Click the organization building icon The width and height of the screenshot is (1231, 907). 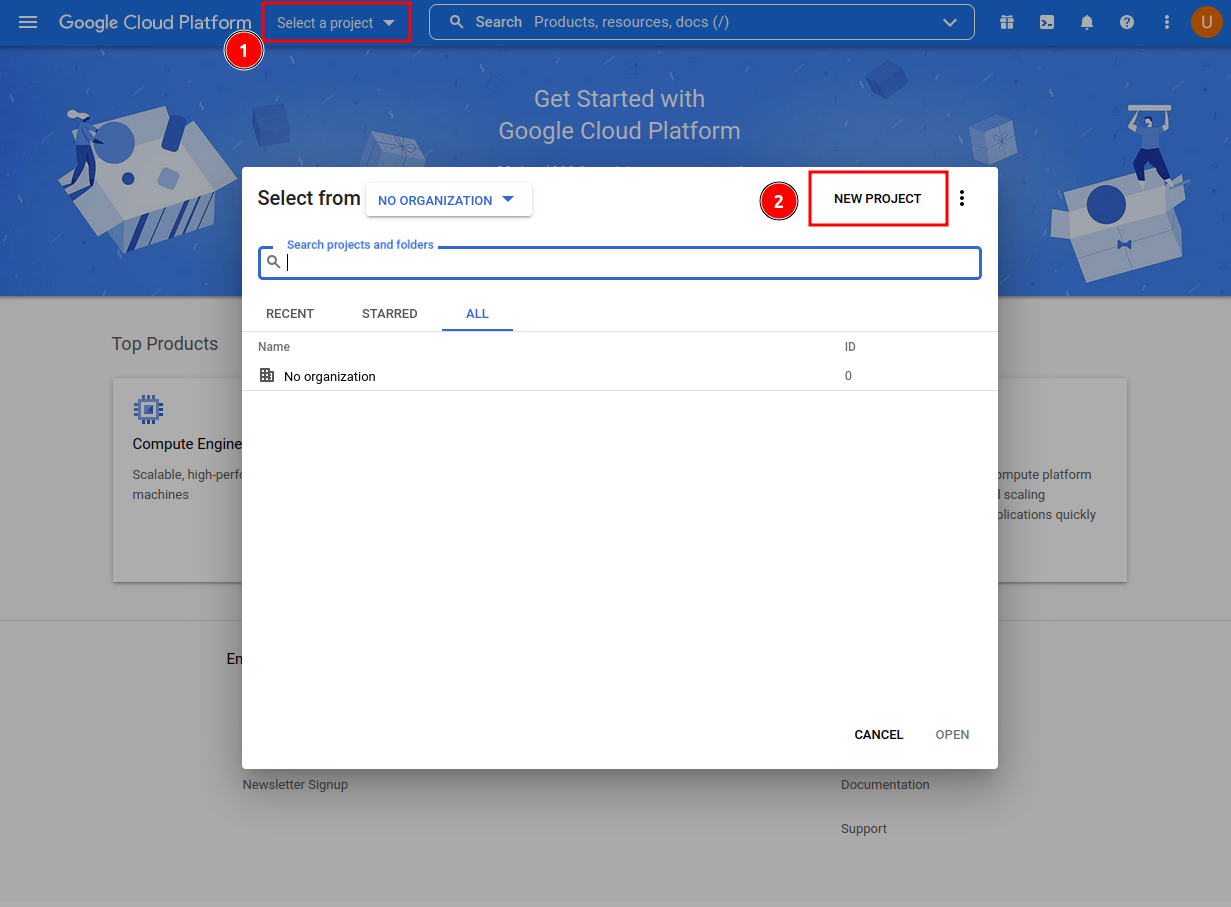tap(266, 375)
